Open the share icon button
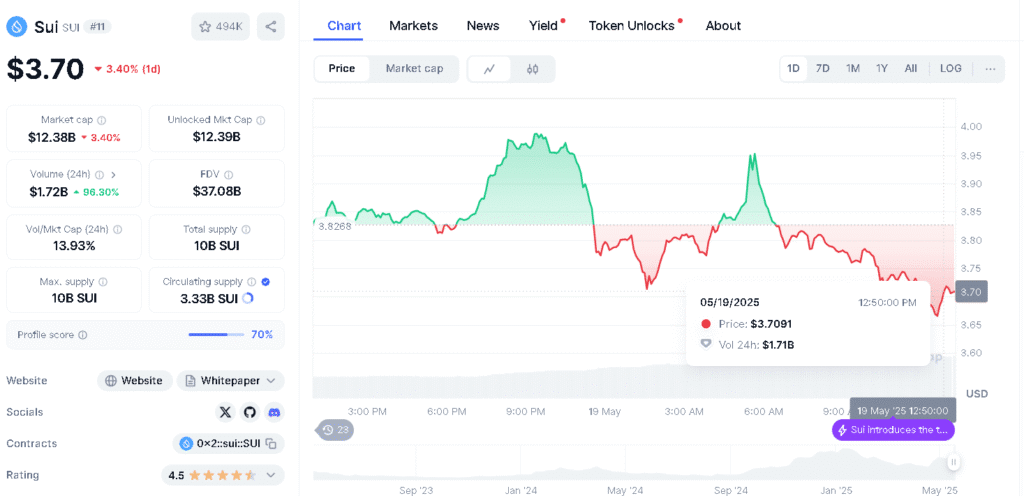 click(271, 27)
